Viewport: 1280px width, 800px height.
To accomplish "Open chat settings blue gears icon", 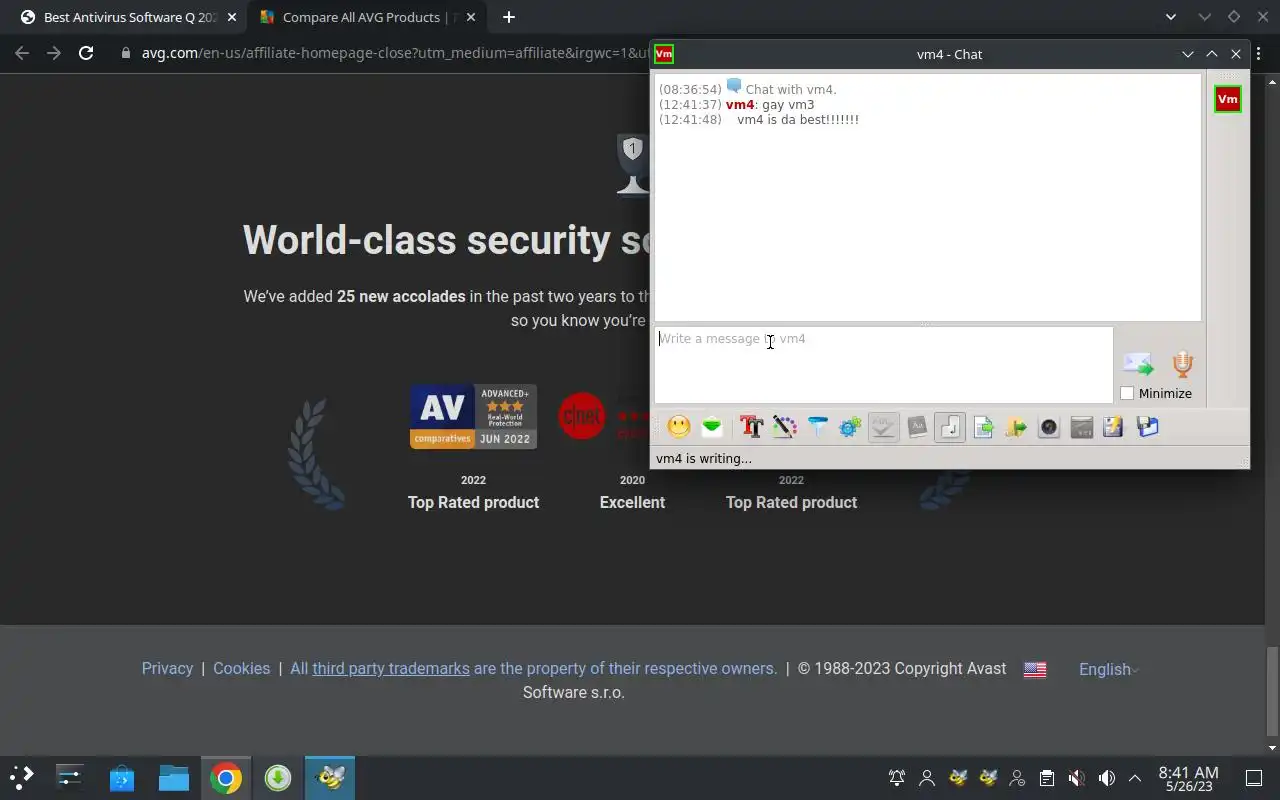I will click(850, 427).
